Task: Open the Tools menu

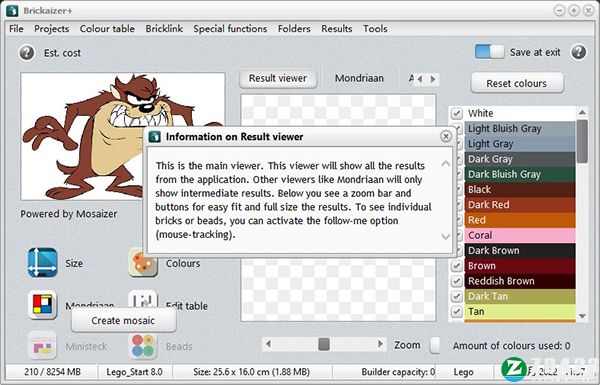Action: [x=375, y=29]
